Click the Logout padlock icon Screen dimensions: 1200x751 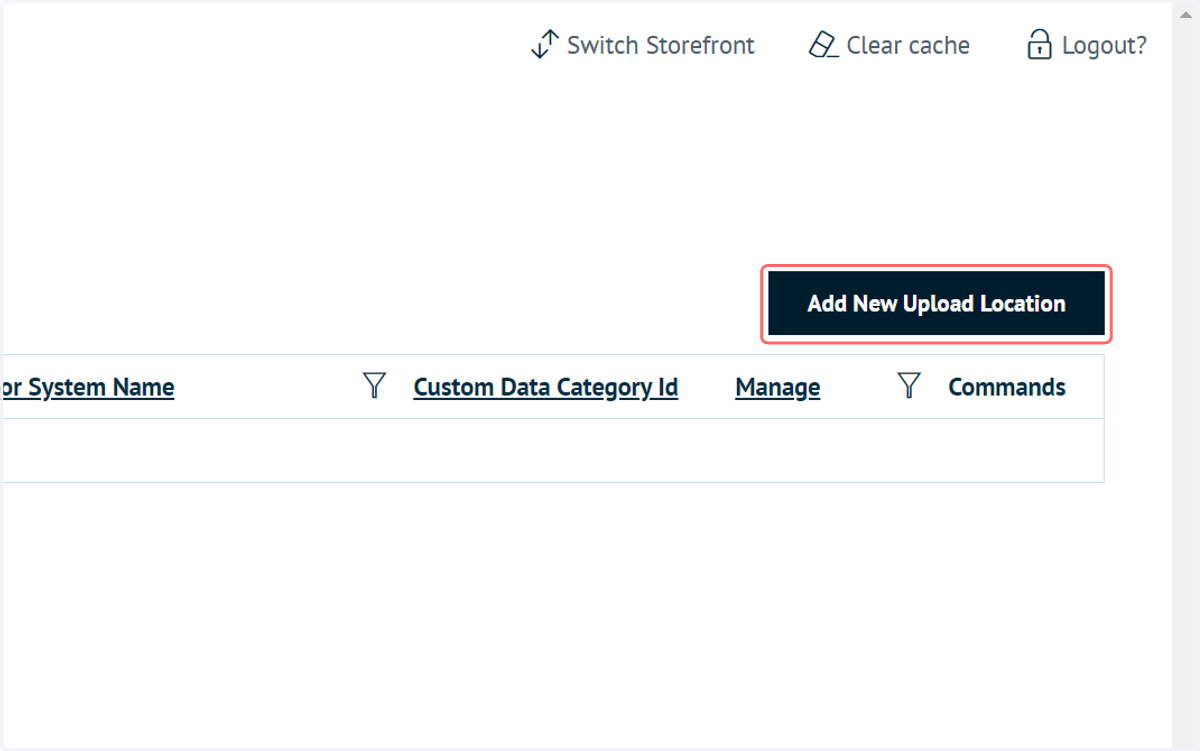click(x=1039, y=45)
